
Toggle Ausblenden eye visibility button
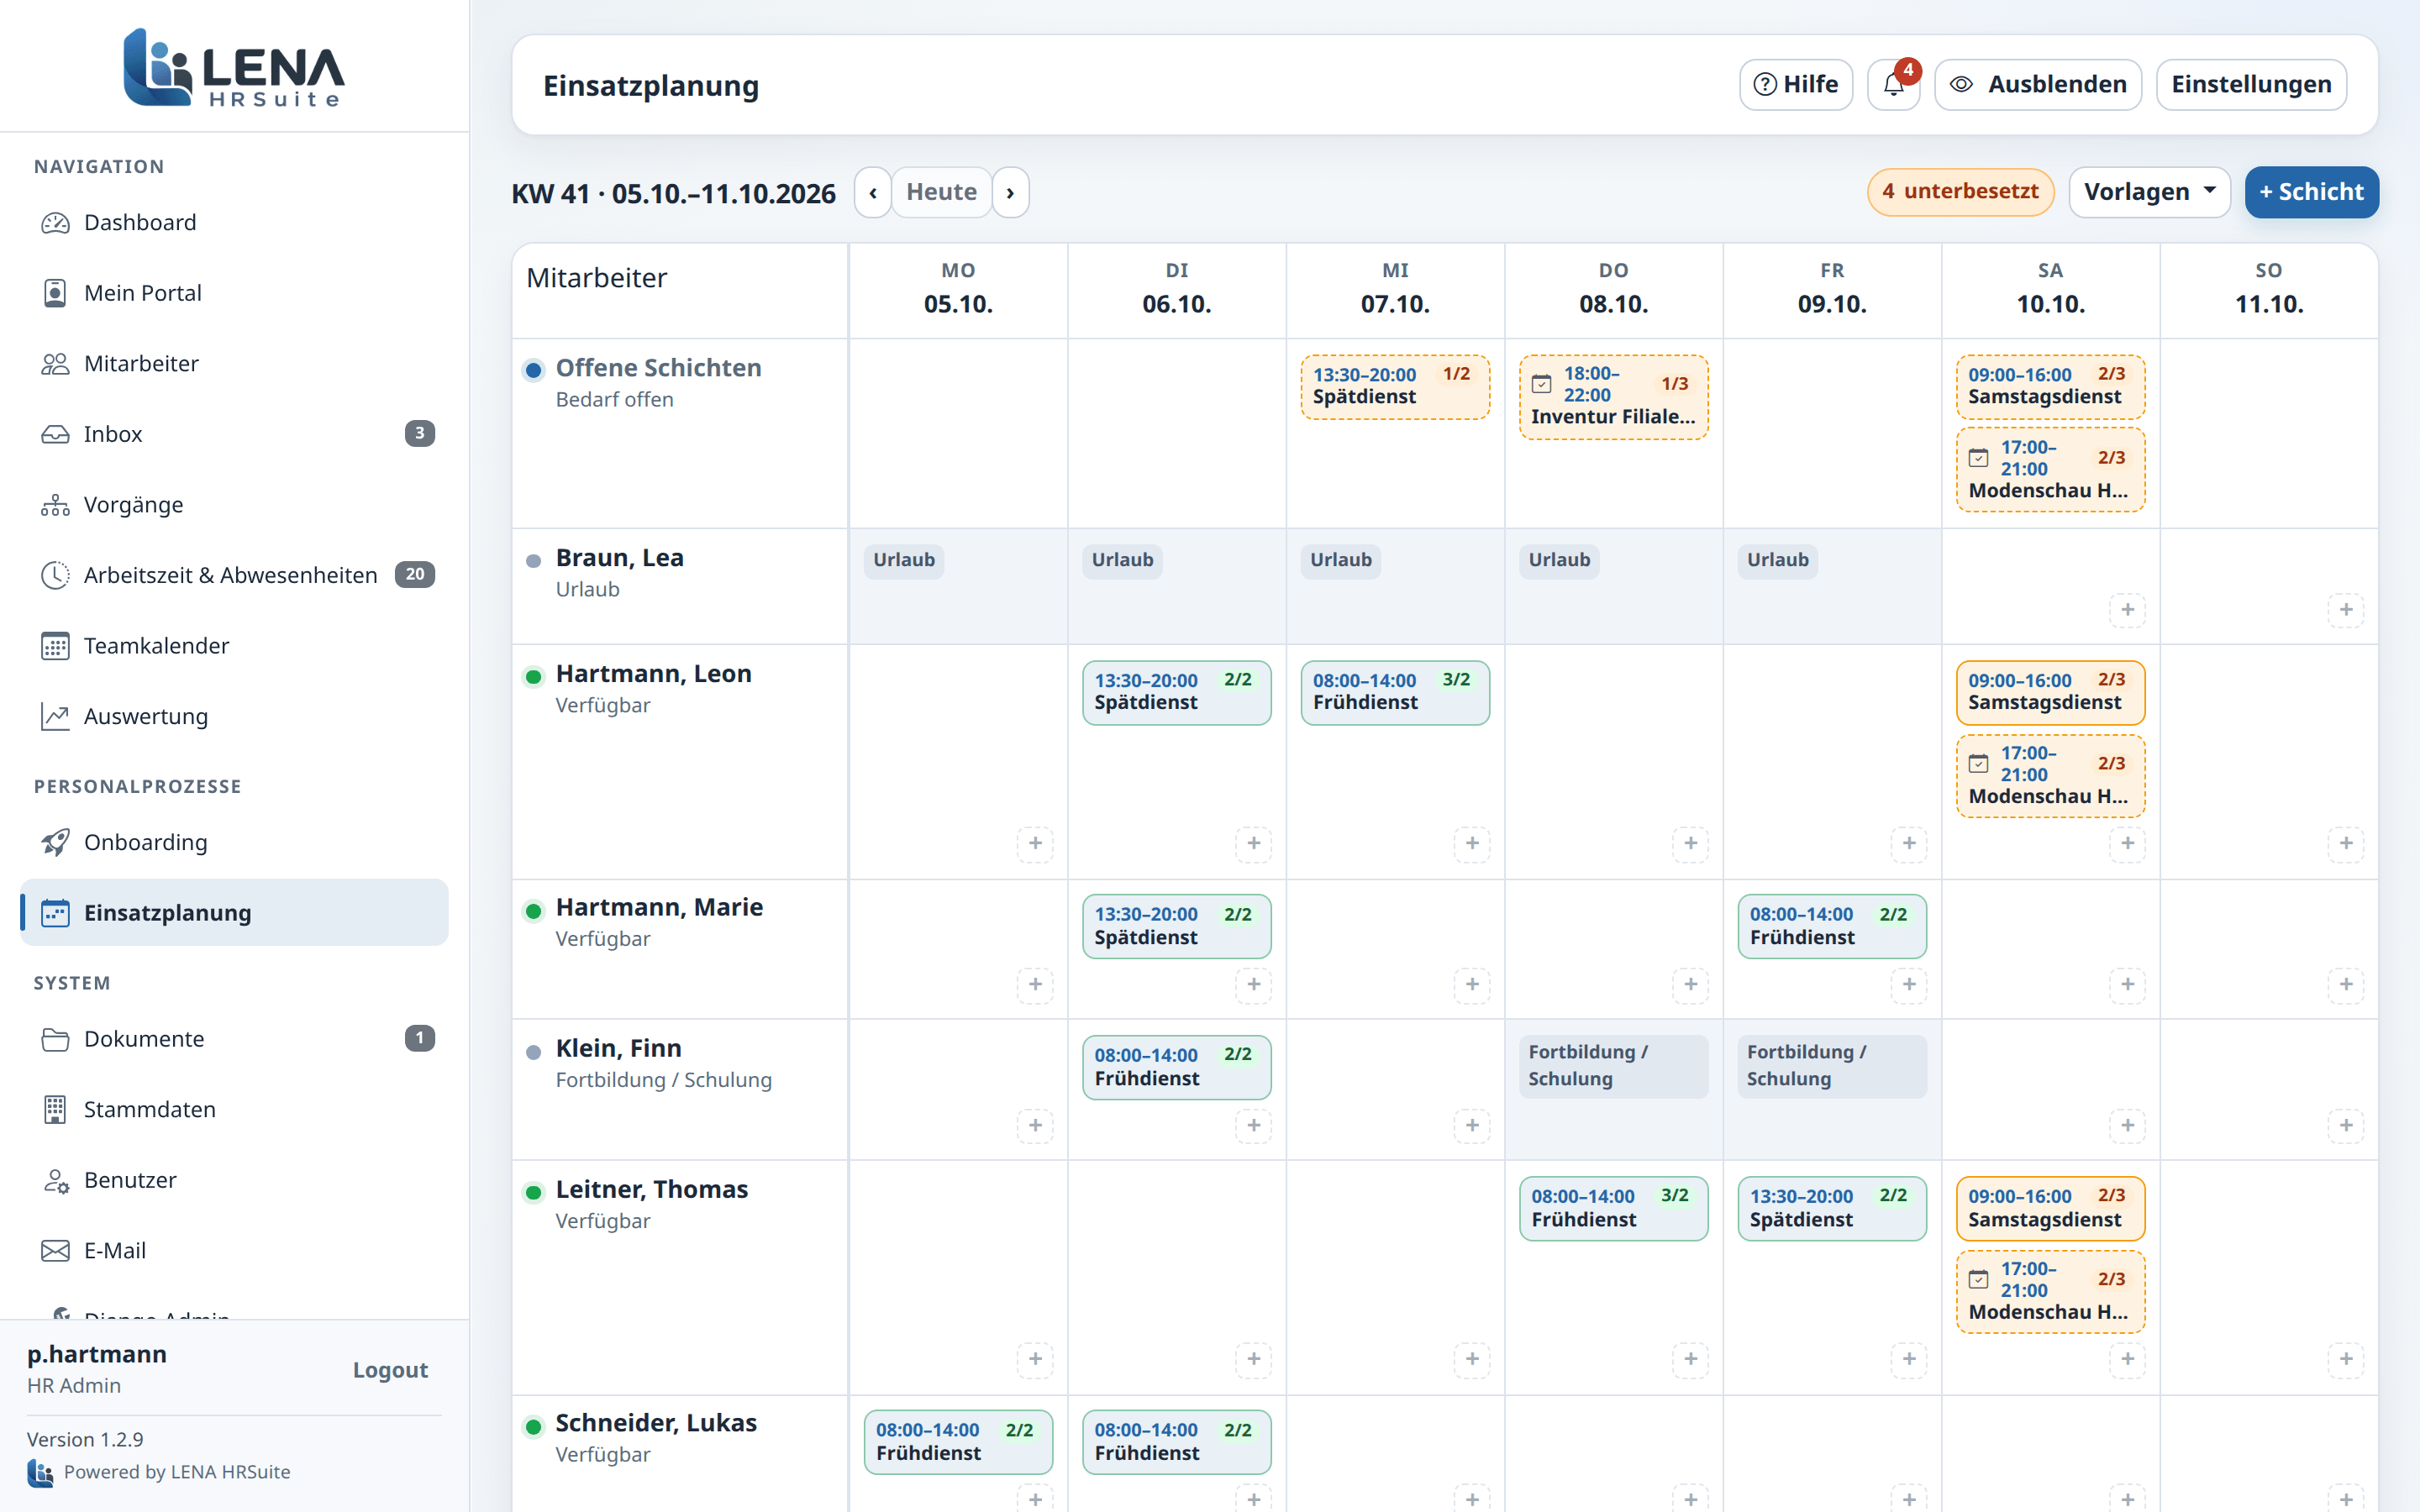2038,84
